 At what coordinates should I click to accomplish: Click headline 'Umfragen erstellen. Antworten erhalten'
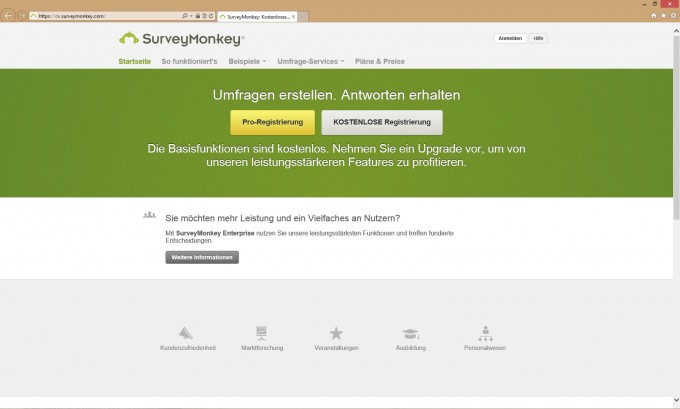click(x=336, y=95)
